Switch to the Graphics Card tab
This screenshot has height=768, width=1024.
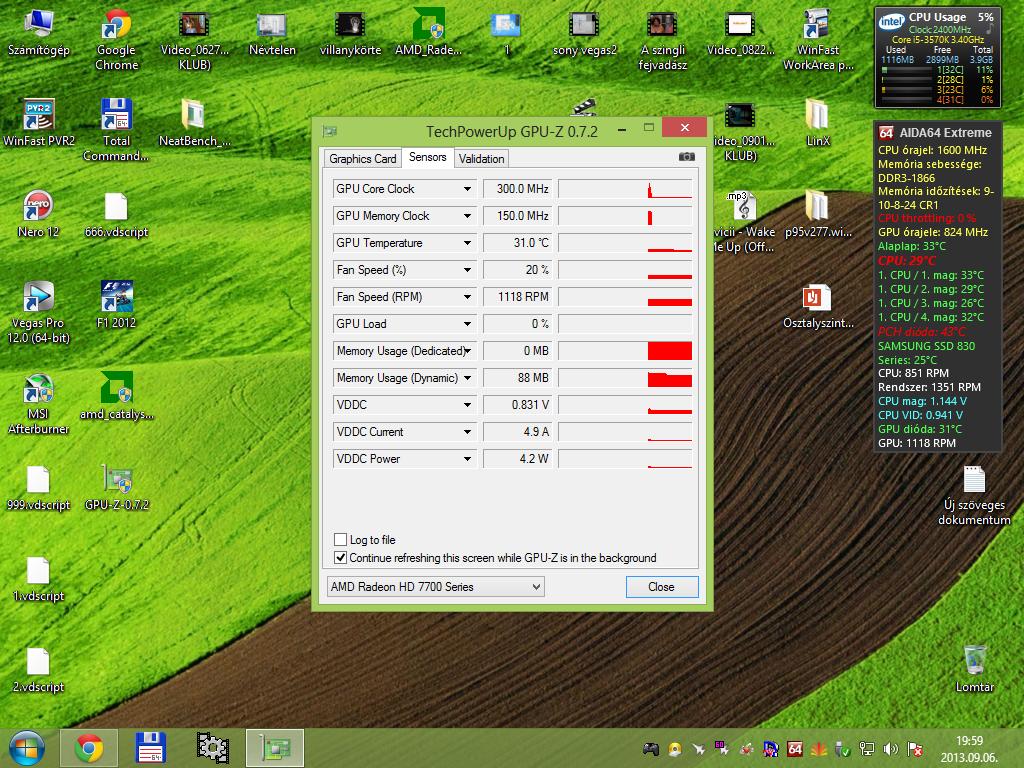click(x=362, y=159)
